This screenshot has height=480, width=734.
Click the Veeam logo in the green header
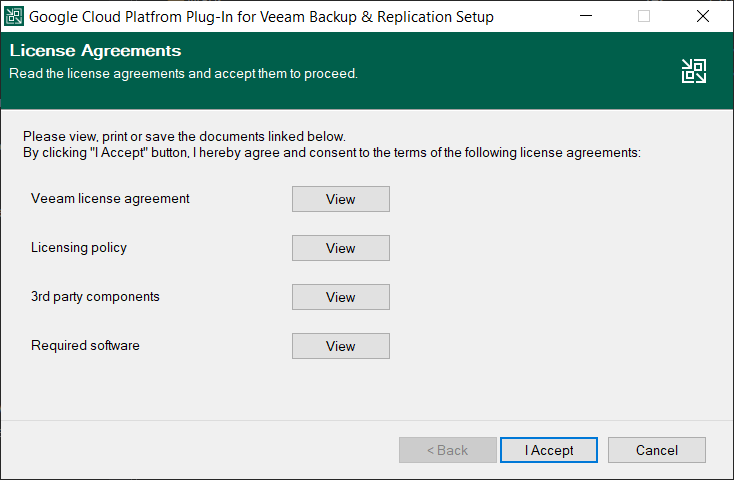(694, 70)
